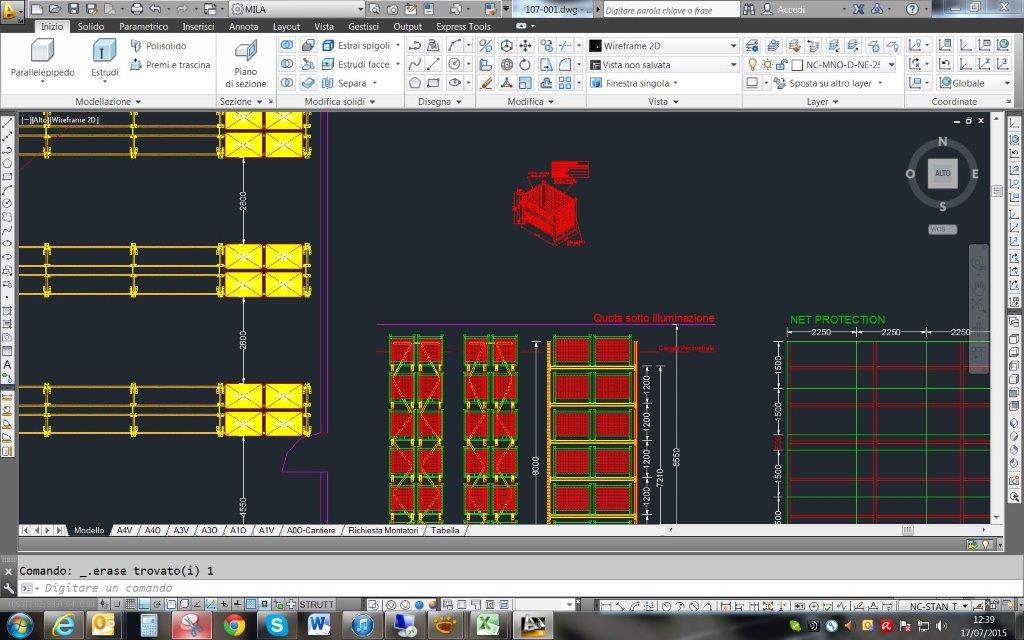Screen dimensions: 1024x640
Task: Toggle the layer freeze sun icon
Action: pyautogui.click(x=767, y=65)
